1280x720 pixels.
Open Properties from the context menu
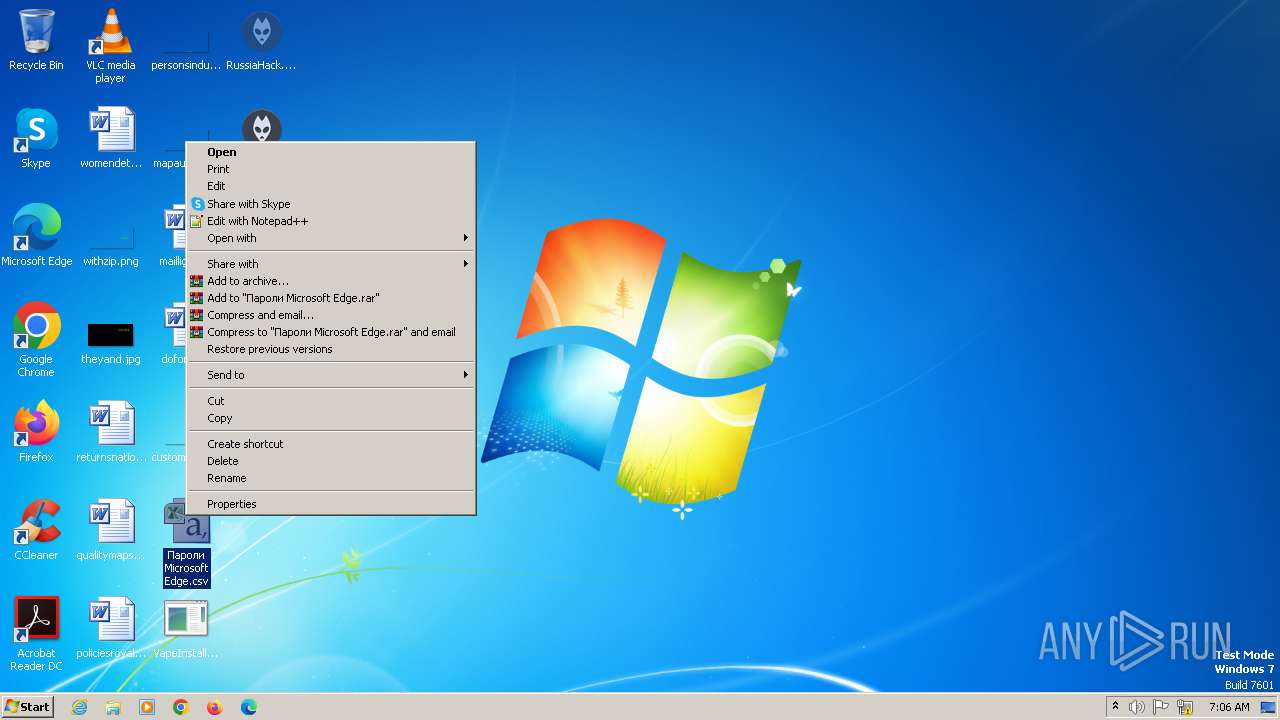(x=331, y=504)
